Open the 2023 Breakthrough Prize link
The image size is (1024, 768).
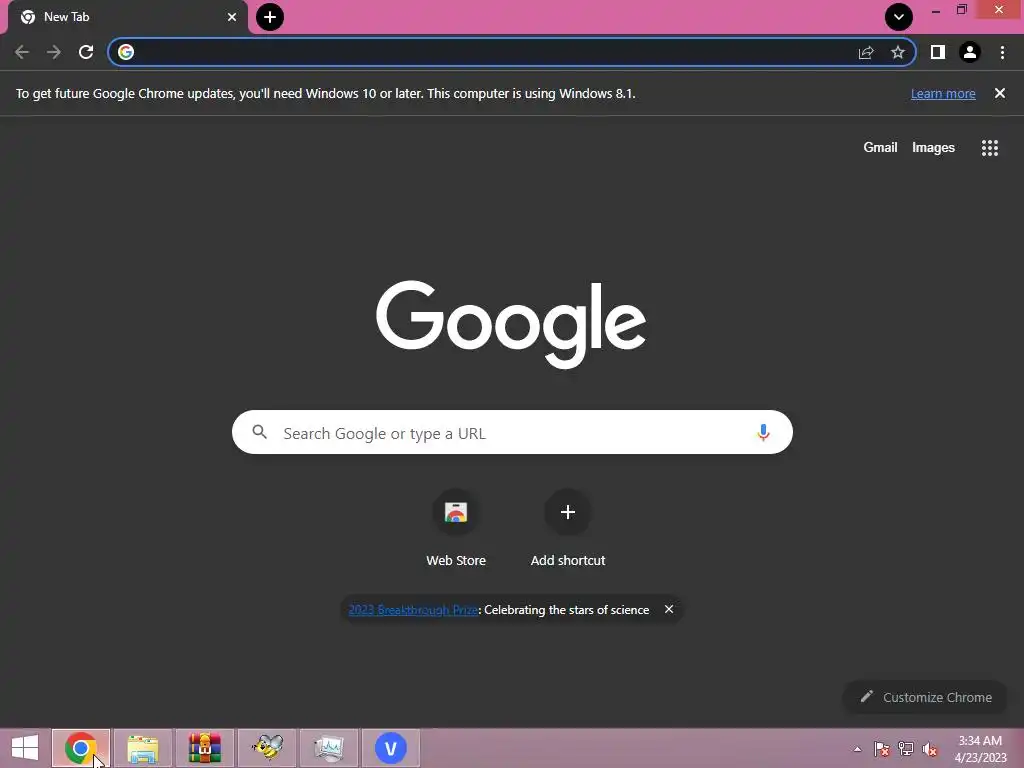point(413,610)
